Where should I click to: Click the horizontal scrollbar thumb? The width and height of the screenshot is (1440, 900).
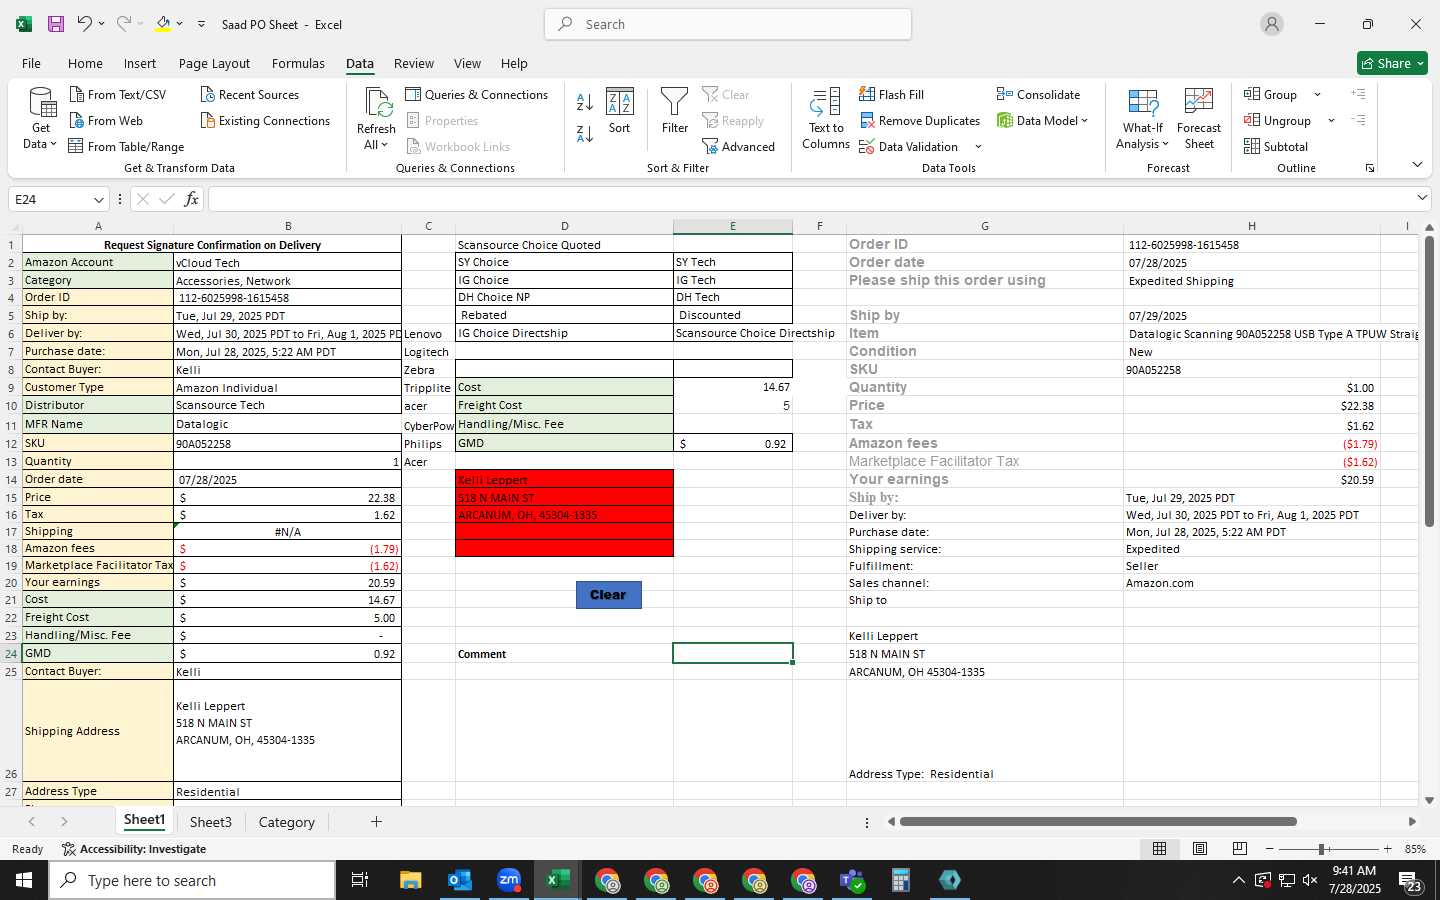1098,822
